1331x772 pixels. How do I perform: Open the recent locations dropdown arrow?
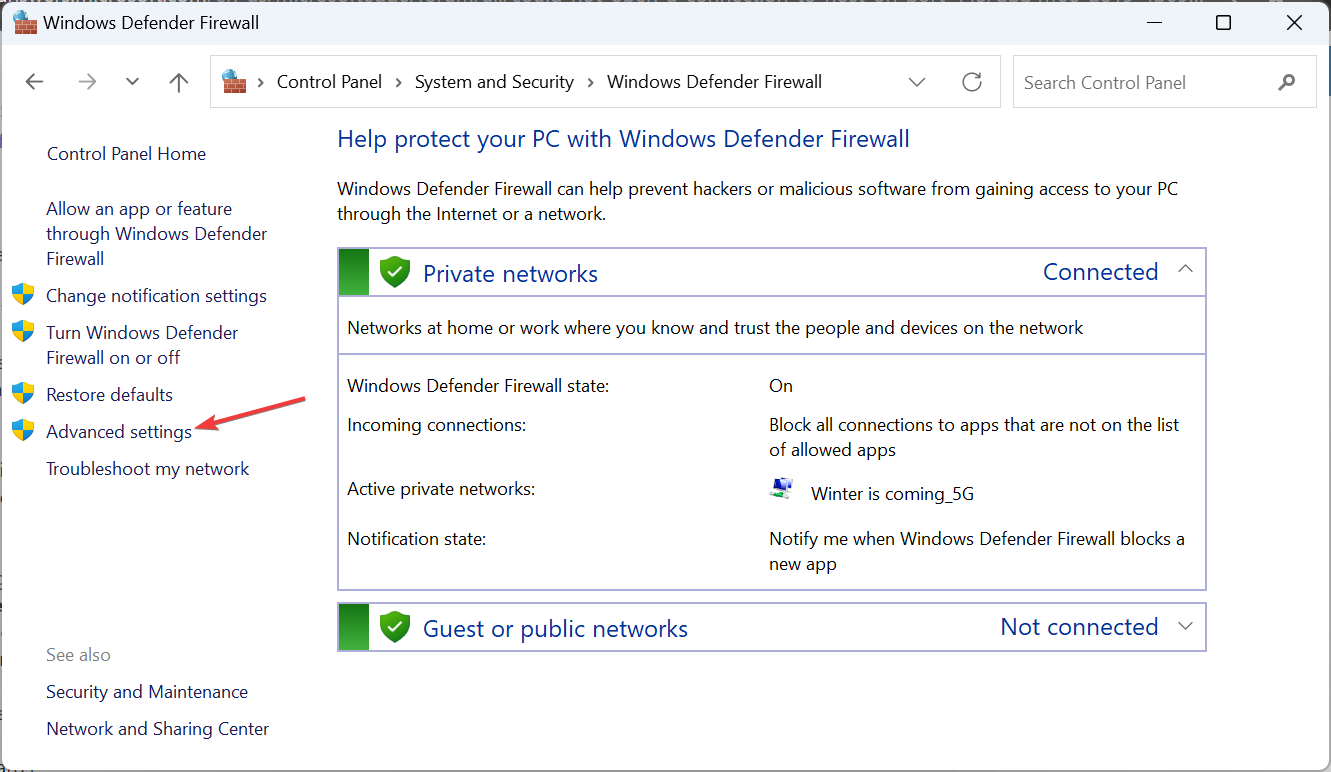[x=133, y=82]
